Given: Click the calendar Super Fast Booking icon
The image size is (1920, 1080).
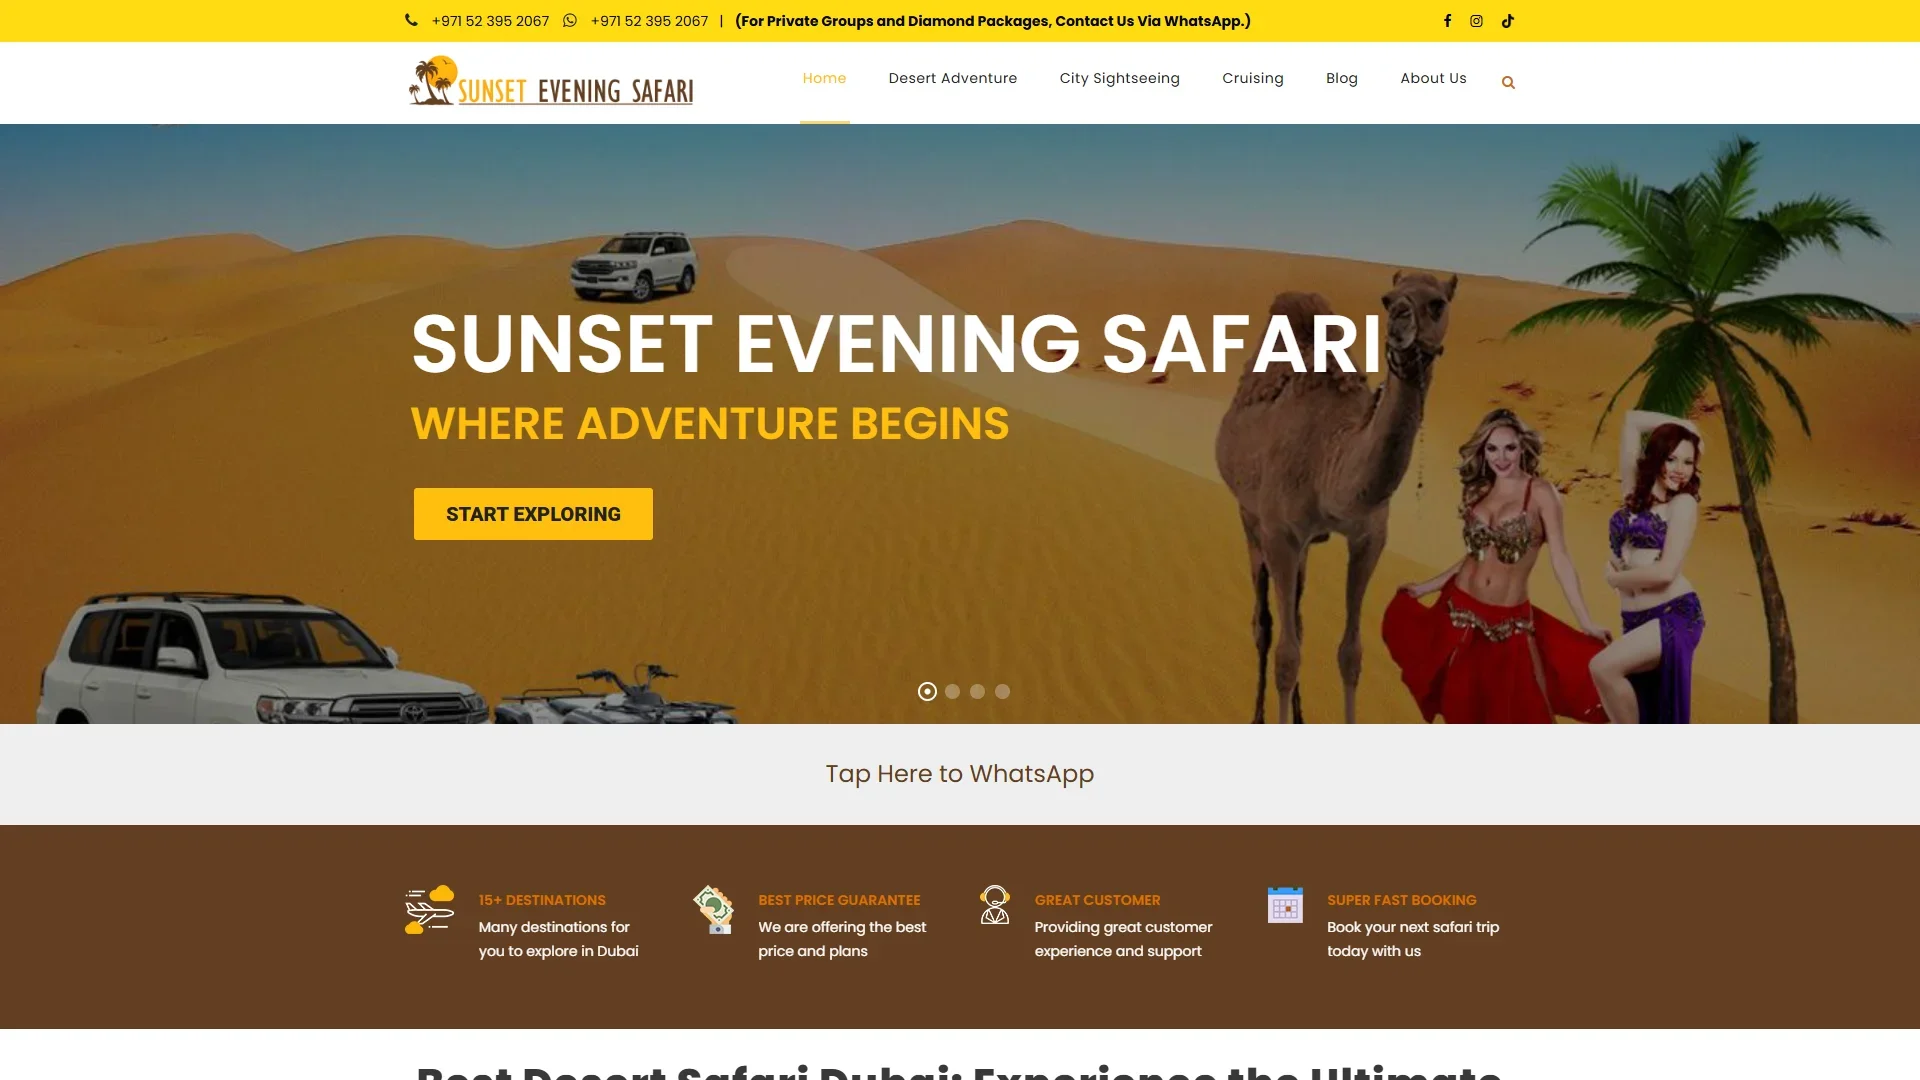Looking at the screenshot, I should point(1285,905).
